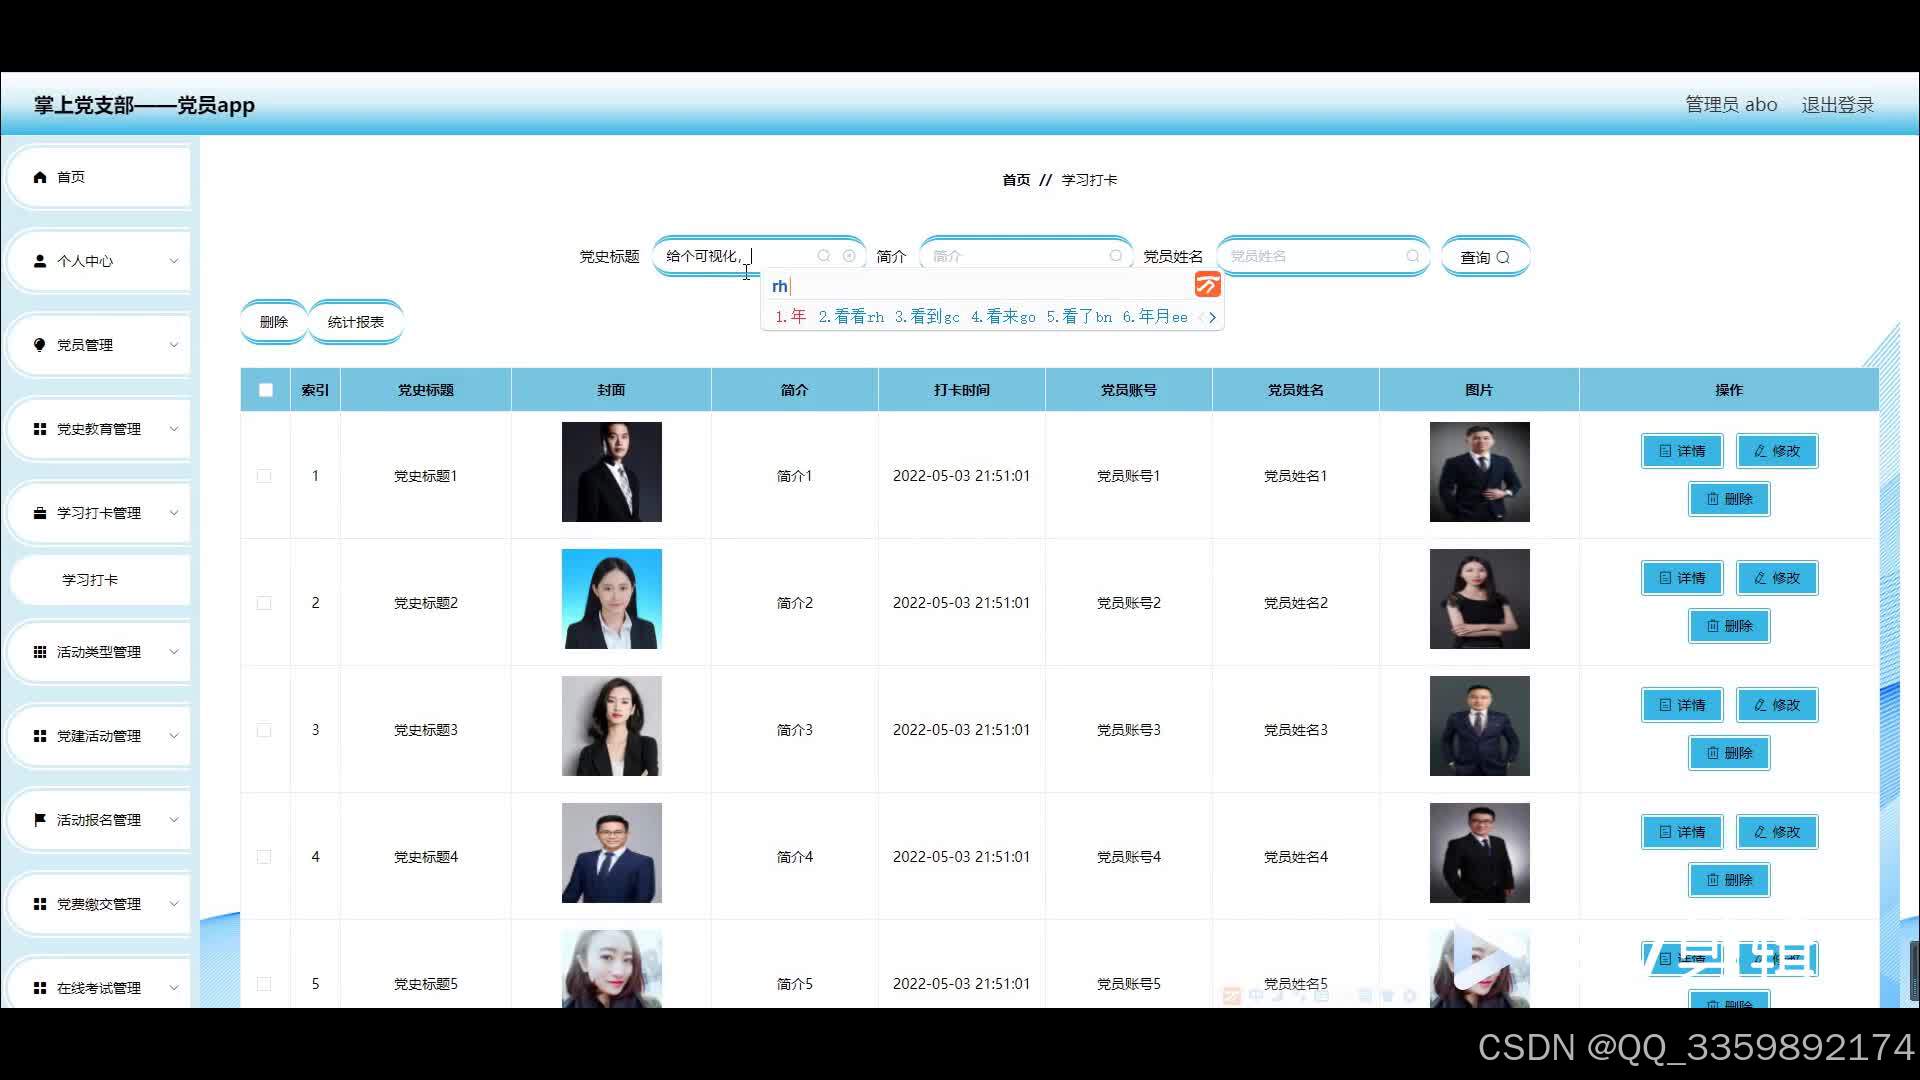Expand 活动类型管理 menu chevron
This screenshot has width=1920, height=1080.
click(x=173, y=652)
